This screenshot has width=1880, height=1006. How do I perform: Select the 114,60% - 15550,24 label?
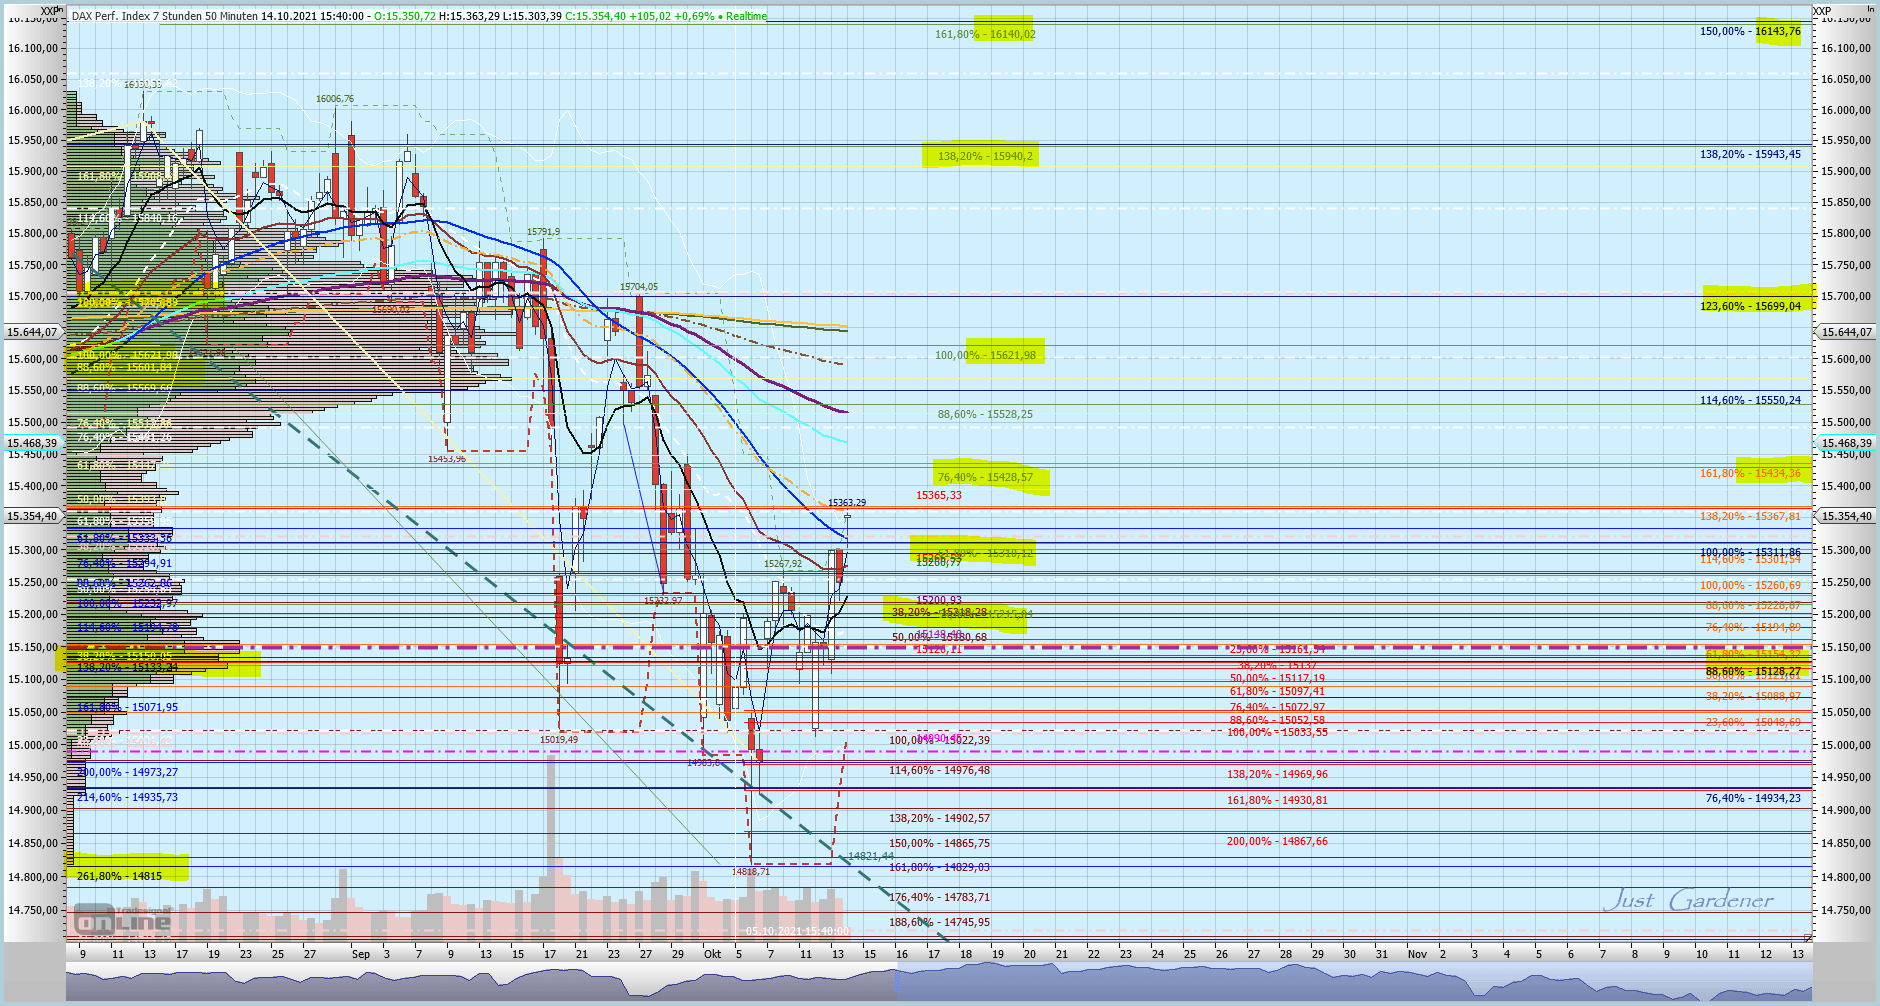pos(1750,400)
